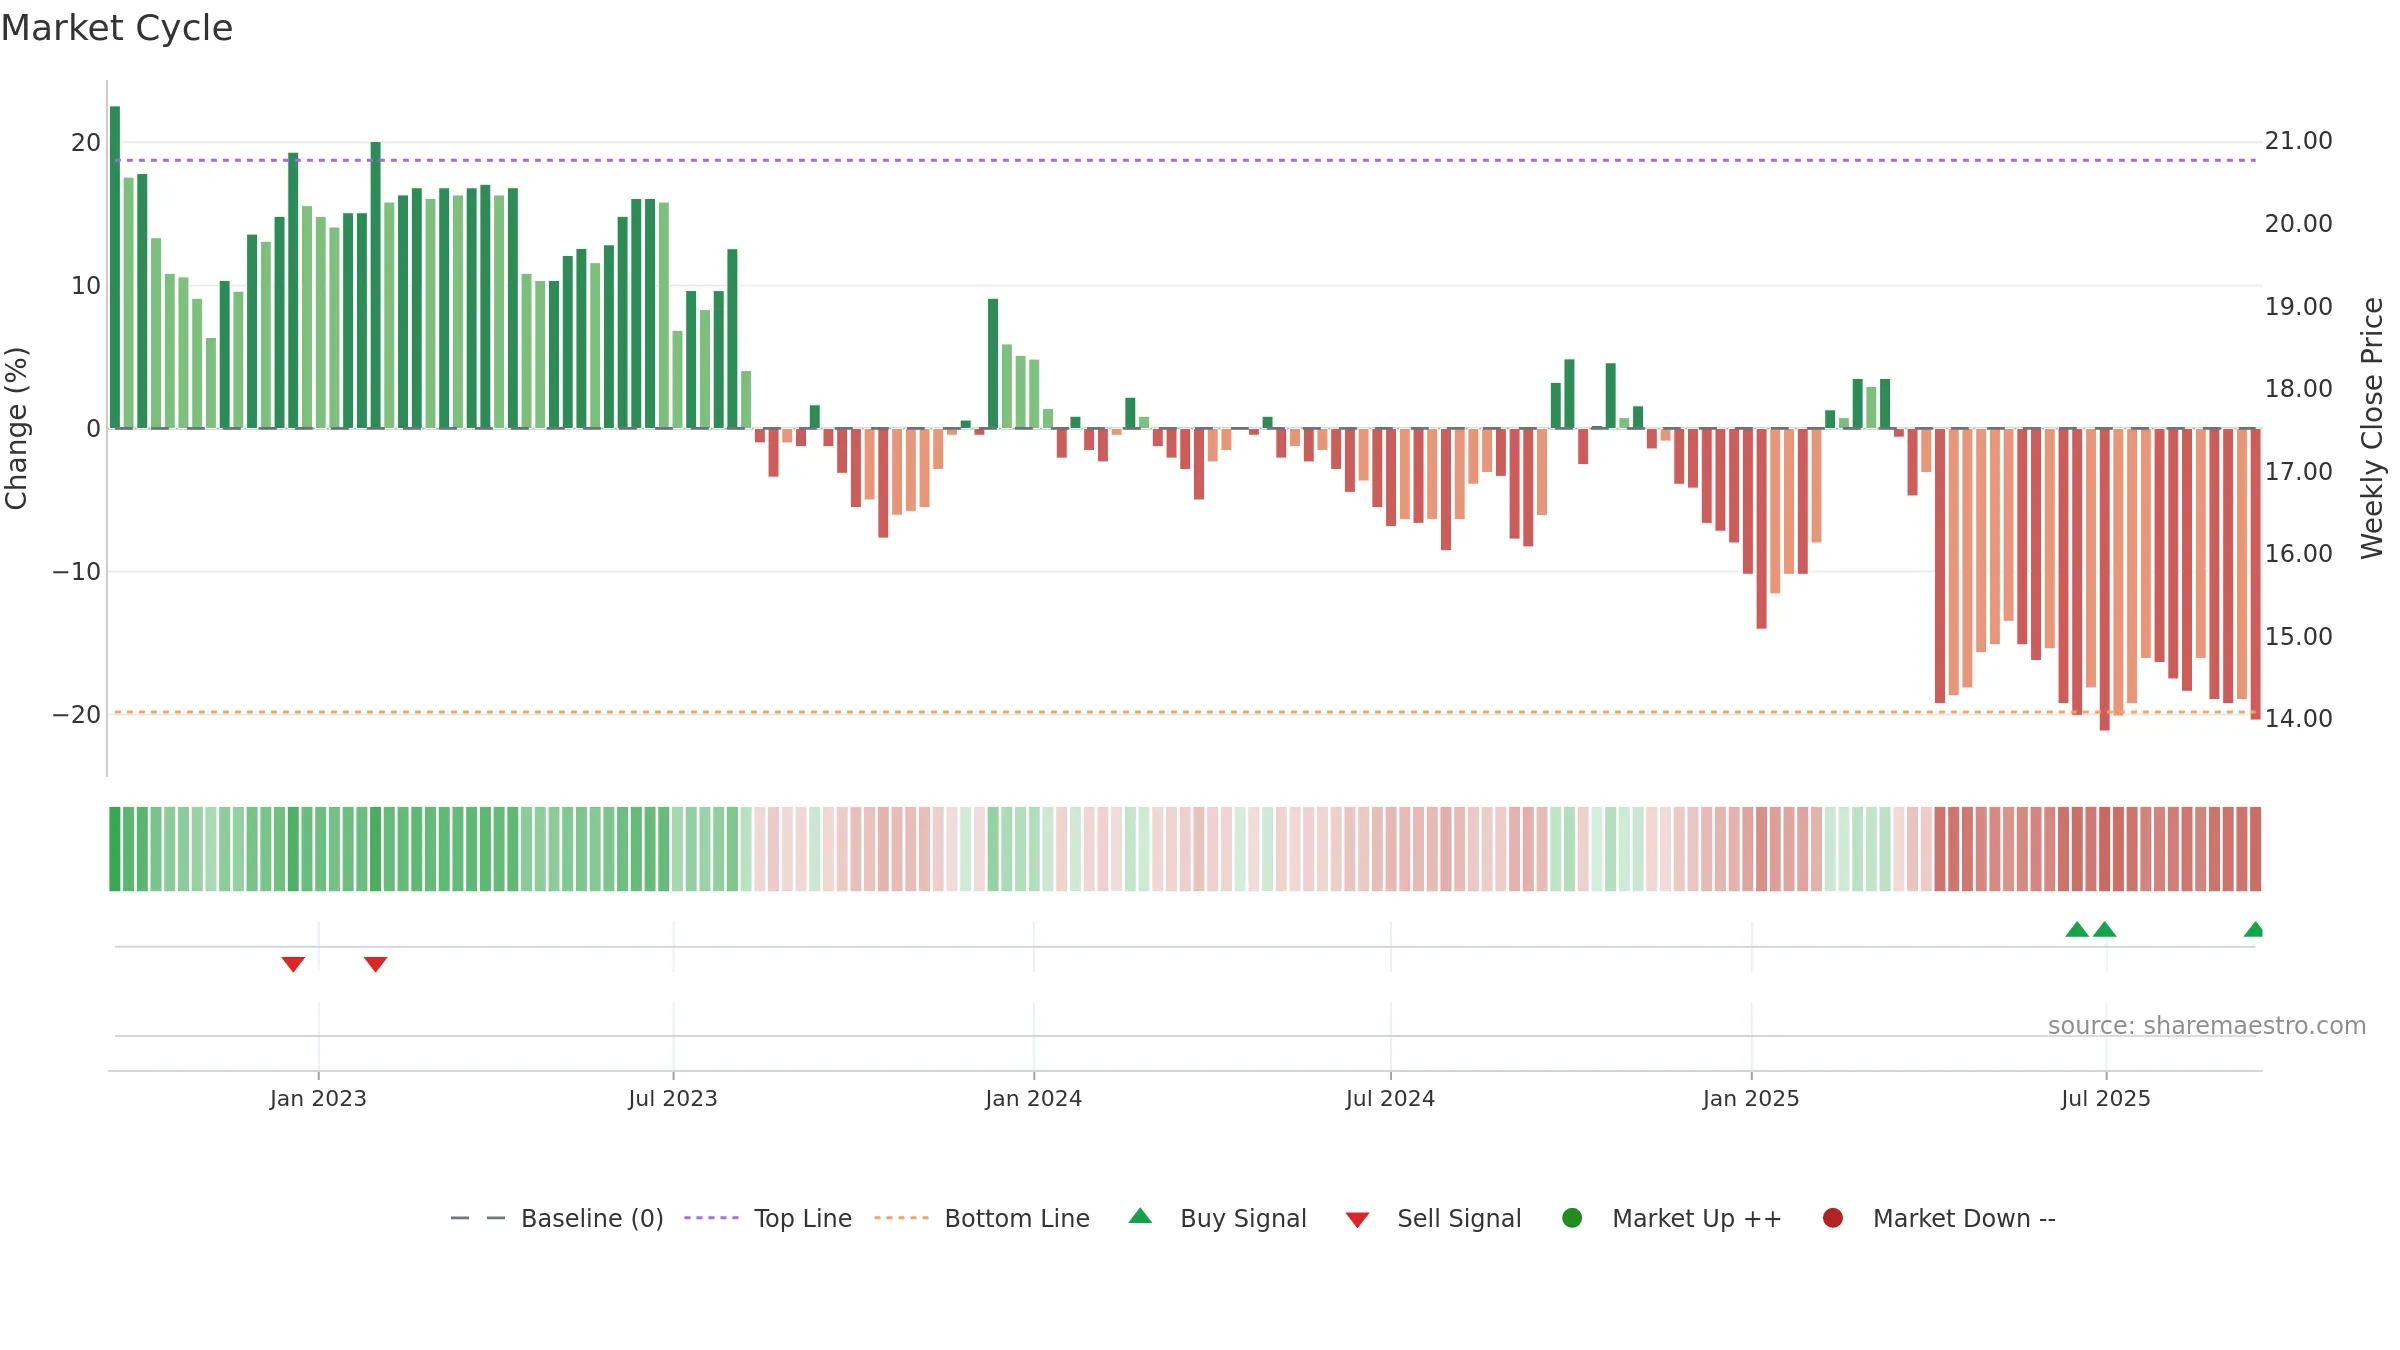Click the green Market Up circle icon
The image size is (2400, 1350).
[x=1572, y=1218]
